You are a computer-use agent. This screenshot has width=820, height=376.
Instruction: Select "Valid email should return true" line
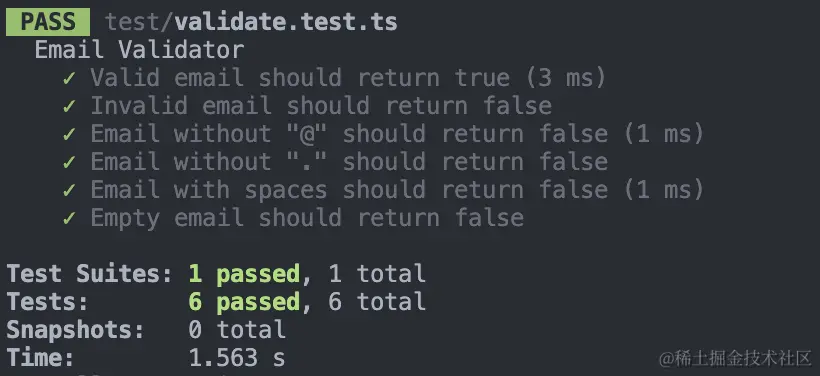pos(300,78)
